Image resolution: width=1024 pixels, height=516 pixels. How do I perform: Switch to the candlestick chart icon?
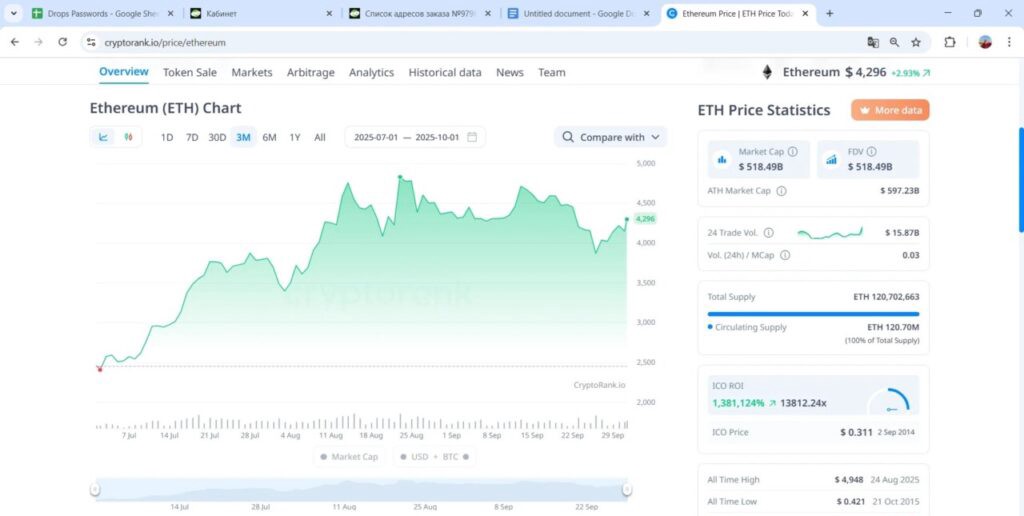tap(128, 137)
